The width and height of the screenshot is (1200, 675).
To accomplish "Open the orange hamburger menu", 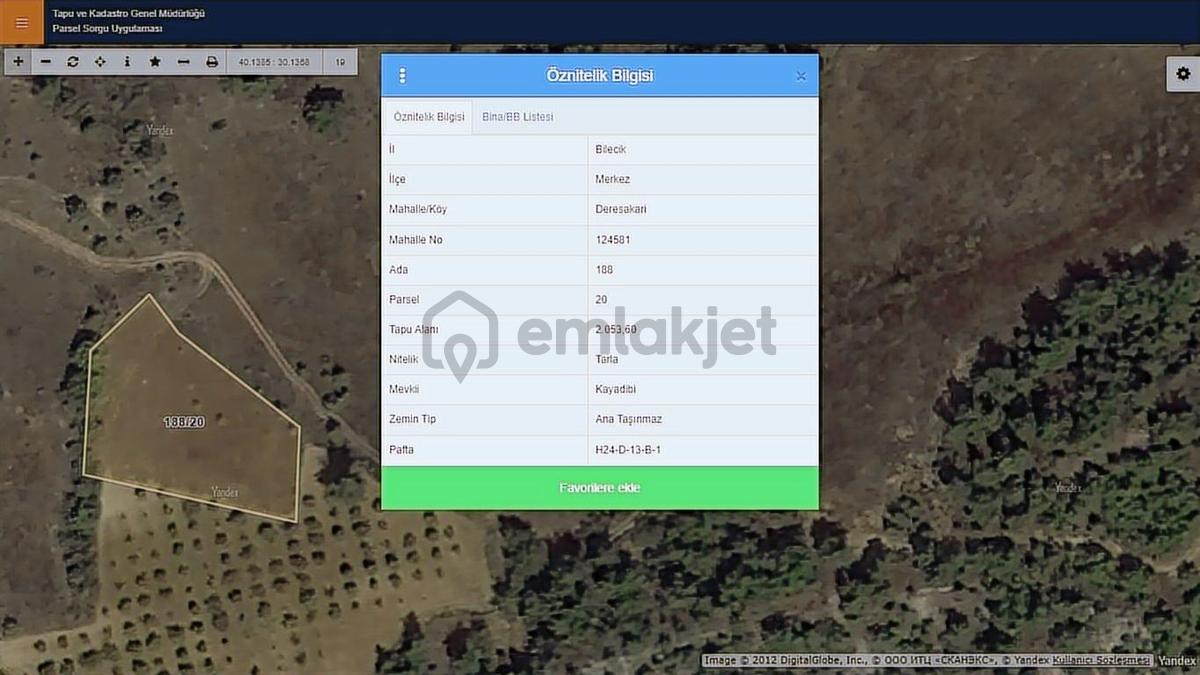I will pyautogui.click(x=22, y=22).
